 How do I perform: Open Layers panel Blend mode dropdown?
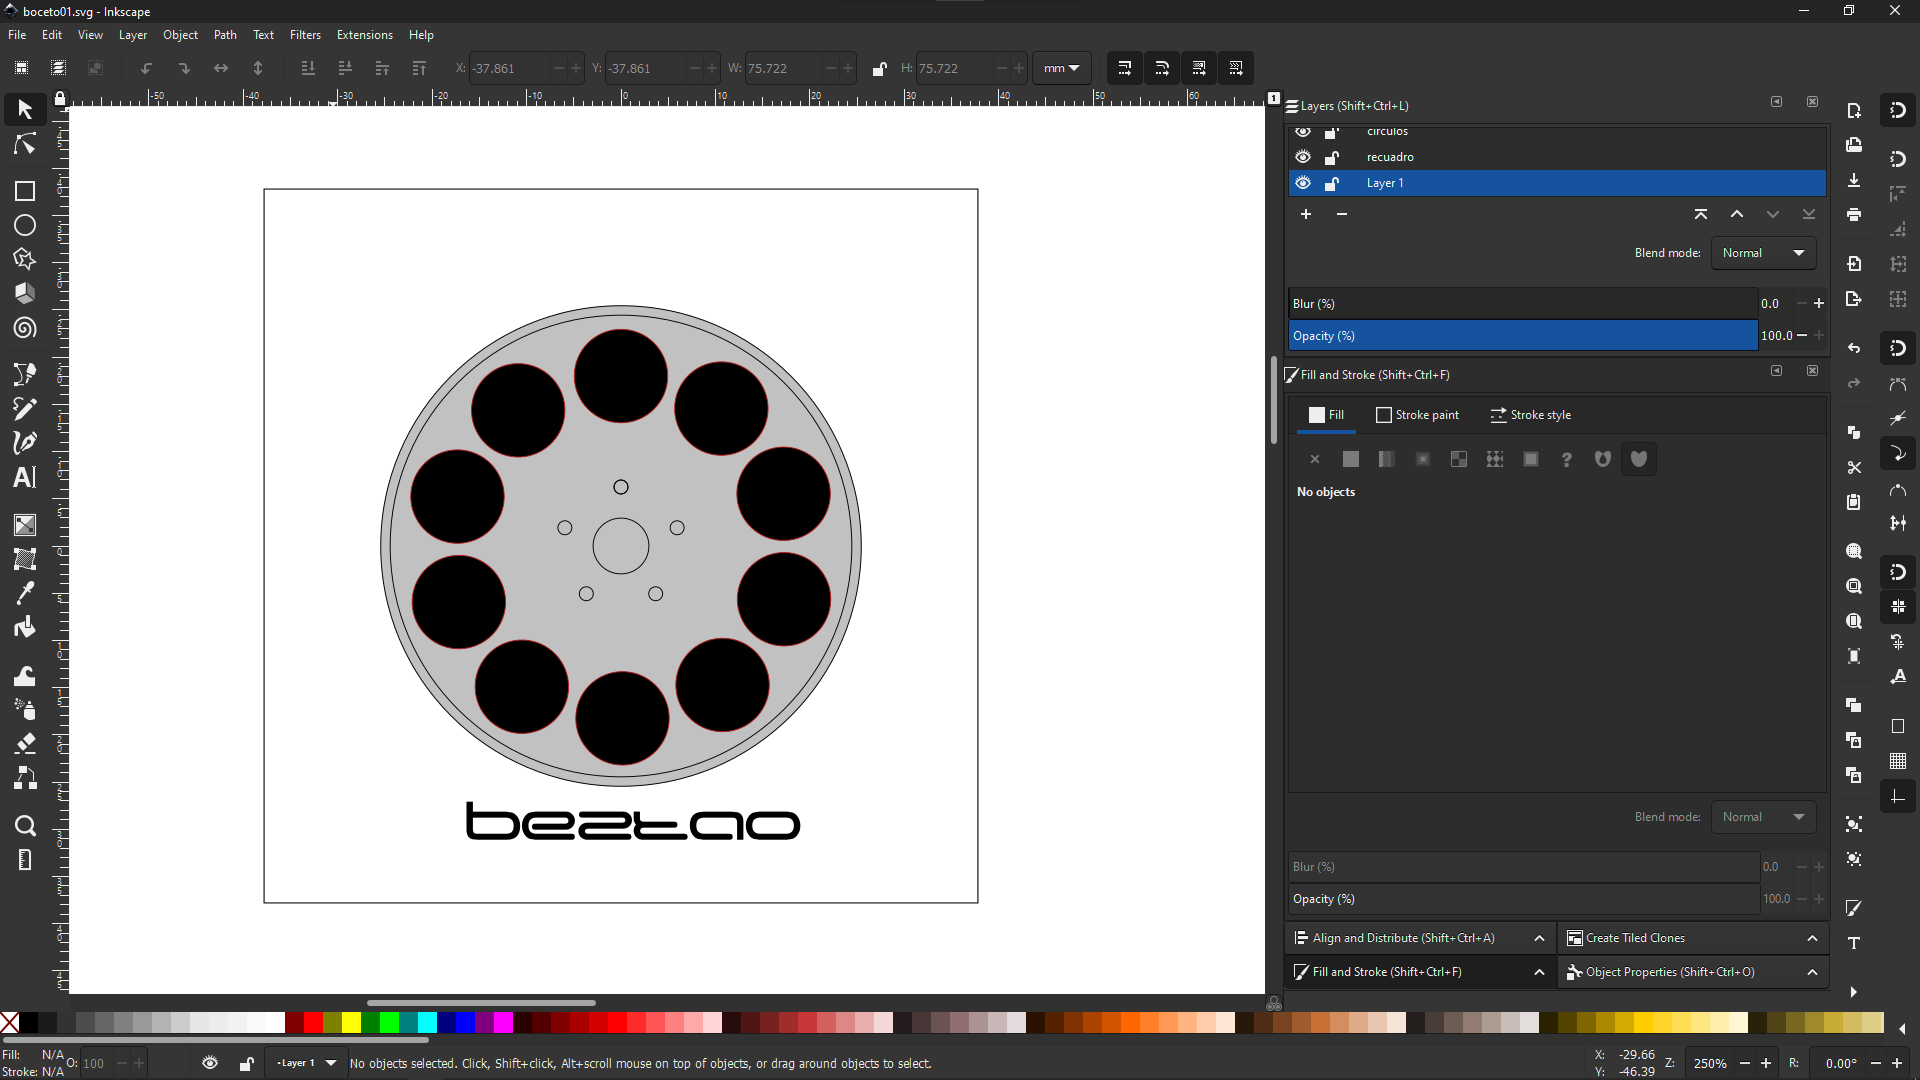click(x=1763, y=253)
